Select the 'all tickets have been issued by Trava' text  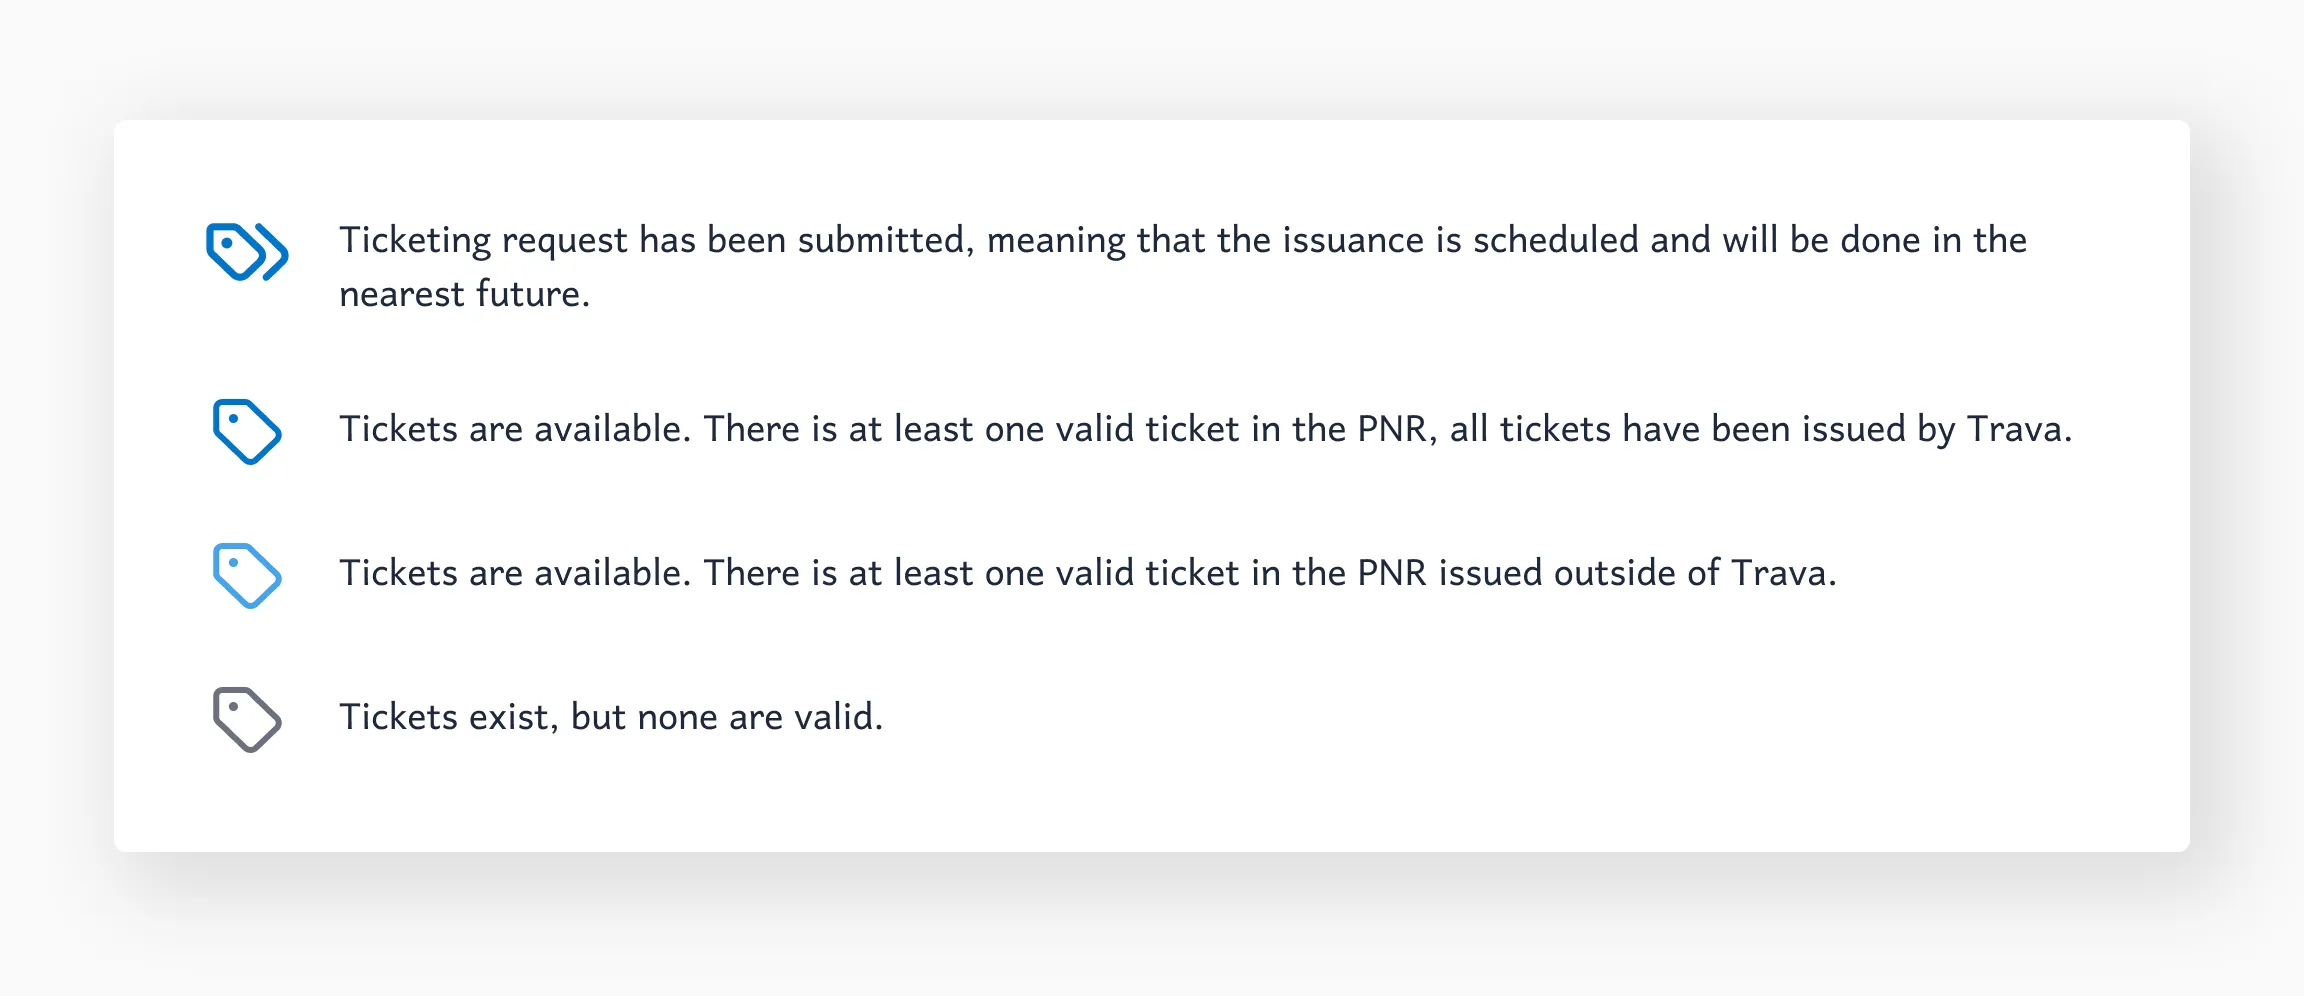coord(1760,430)
